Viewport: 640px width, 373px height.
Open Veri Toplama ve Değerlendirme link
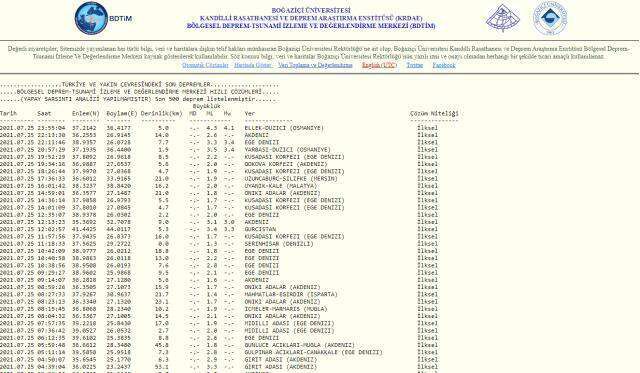[315, 65]
